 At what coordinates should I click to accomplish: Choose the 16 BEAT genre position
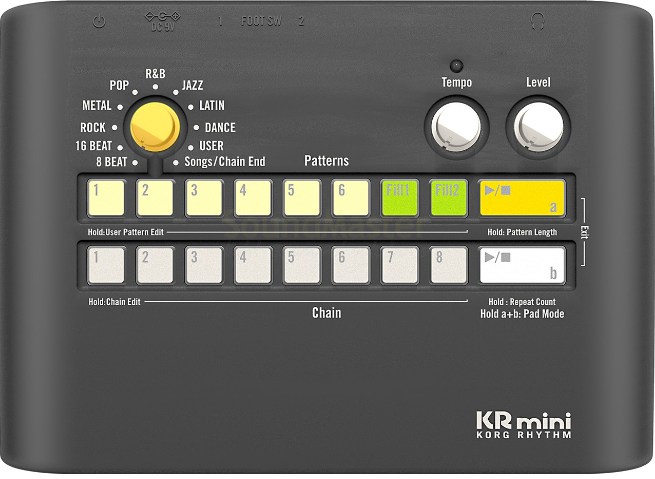click(x=94, y=146)
